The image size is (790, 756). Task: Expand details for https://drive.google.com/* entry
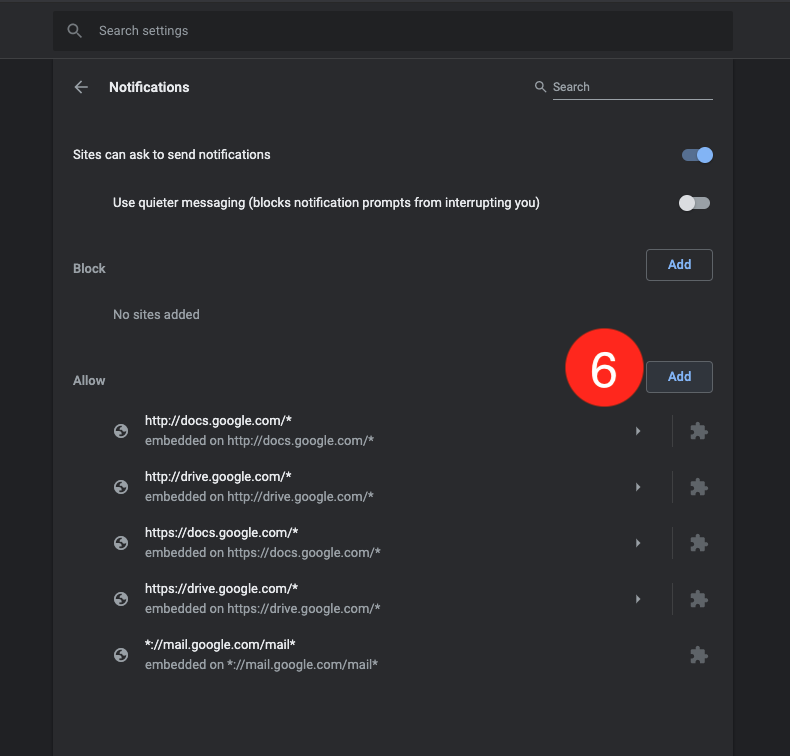pos(638,599)
